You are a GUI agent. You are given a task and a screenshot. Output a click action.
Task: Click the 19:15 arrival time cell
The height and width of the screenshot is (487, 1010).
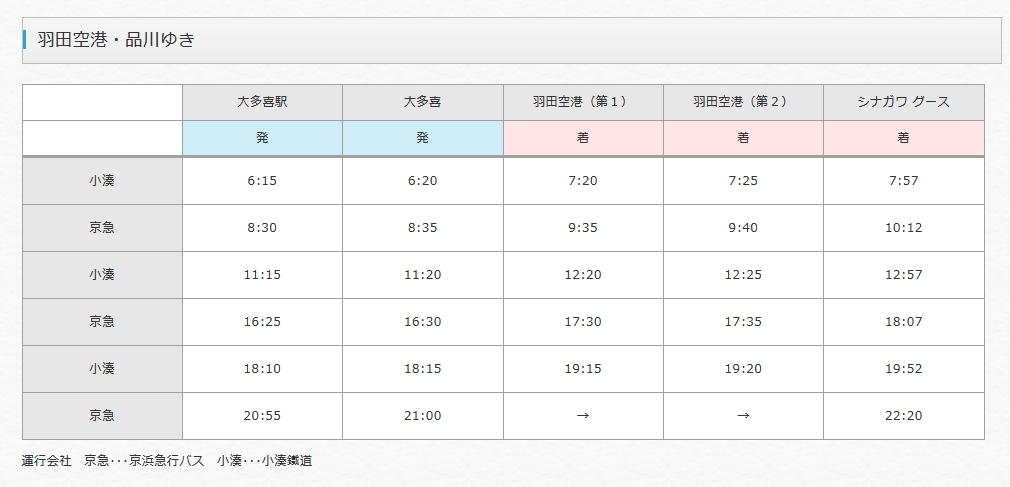583,369
